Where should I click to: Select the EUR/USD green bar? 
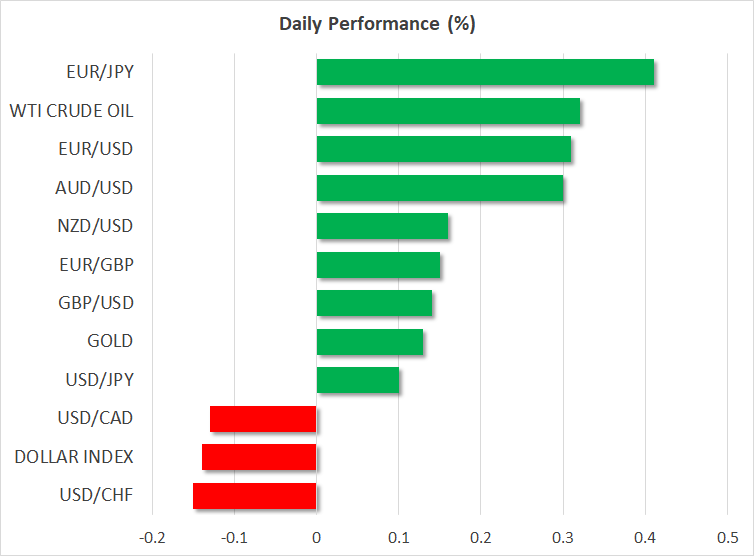(444, 149)
